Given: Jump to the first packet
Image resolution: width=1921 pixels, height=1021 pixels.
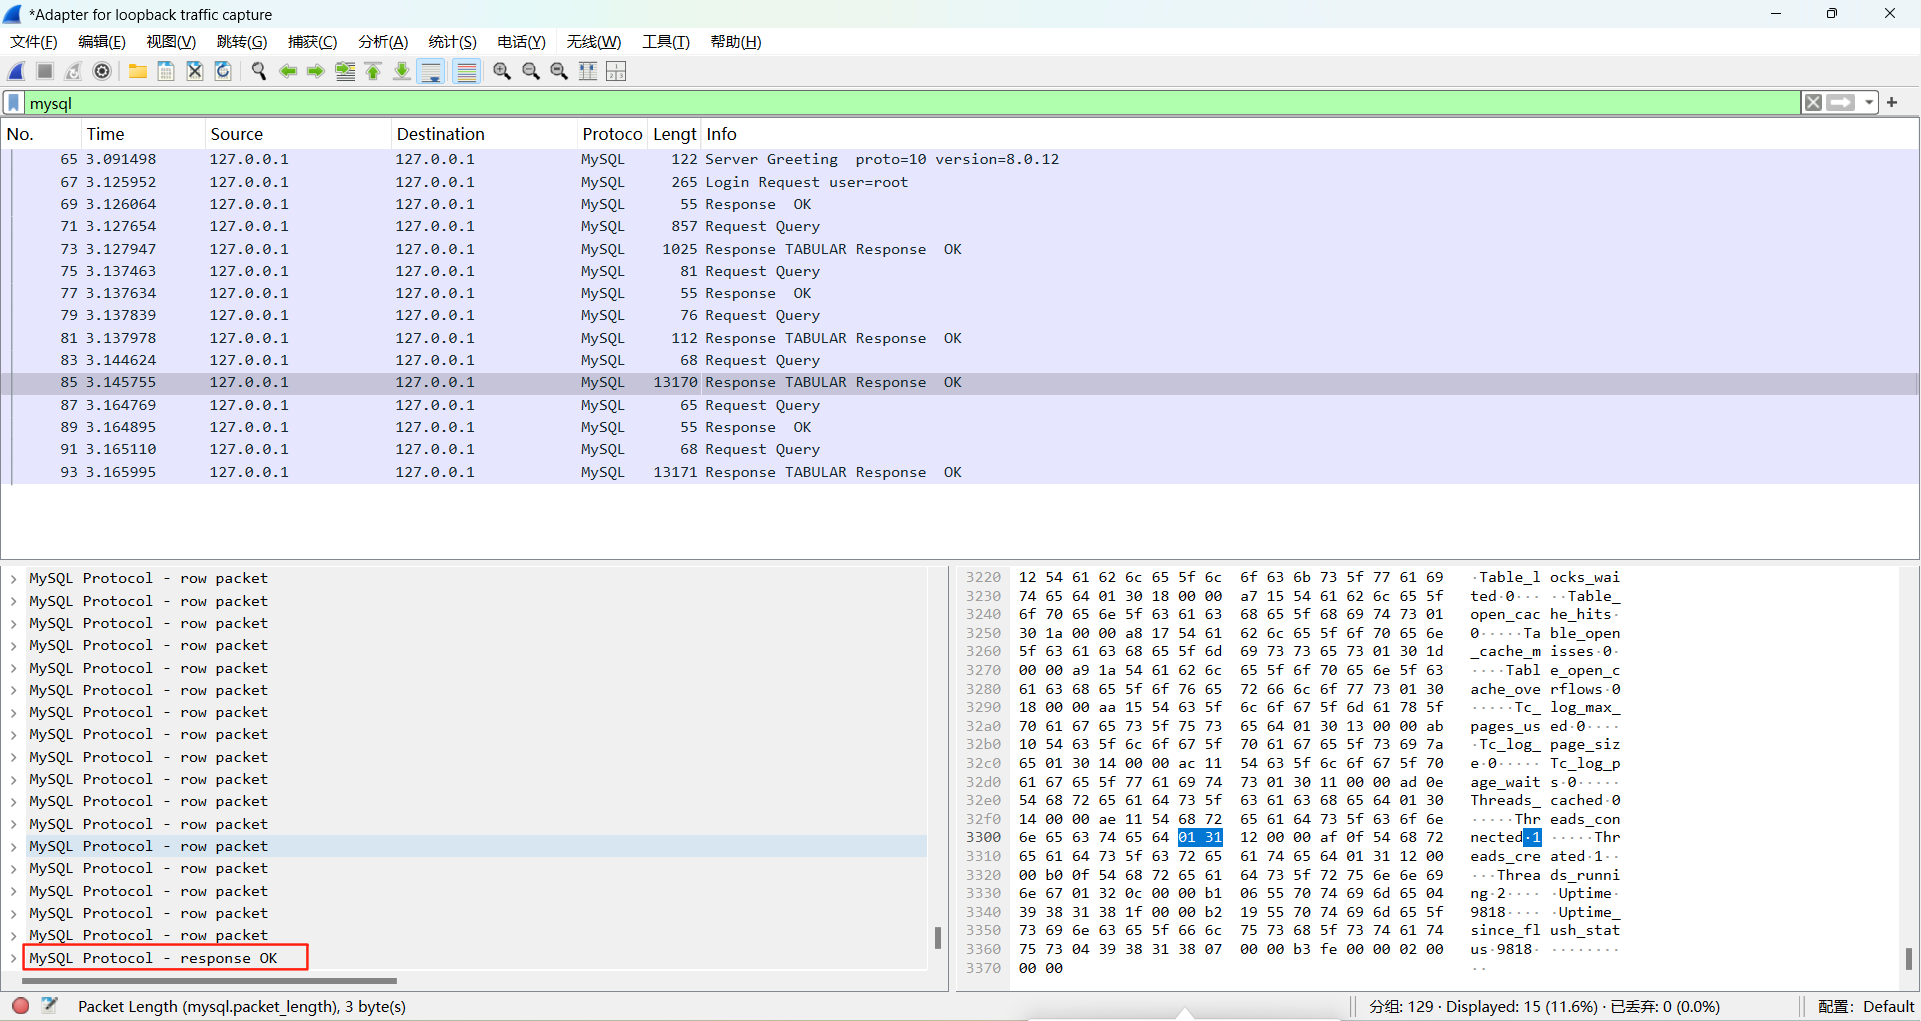Looking at the screenshot, I should 373,71.
